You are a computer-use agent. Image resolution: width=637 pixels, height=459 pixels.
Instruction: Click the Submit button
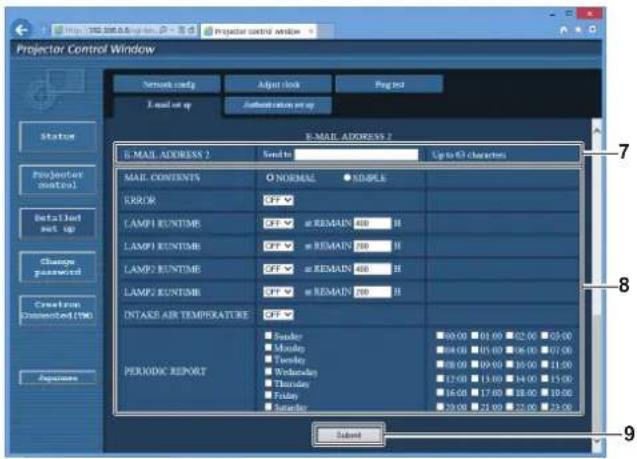pyautogui.click(x=349, y=435)
